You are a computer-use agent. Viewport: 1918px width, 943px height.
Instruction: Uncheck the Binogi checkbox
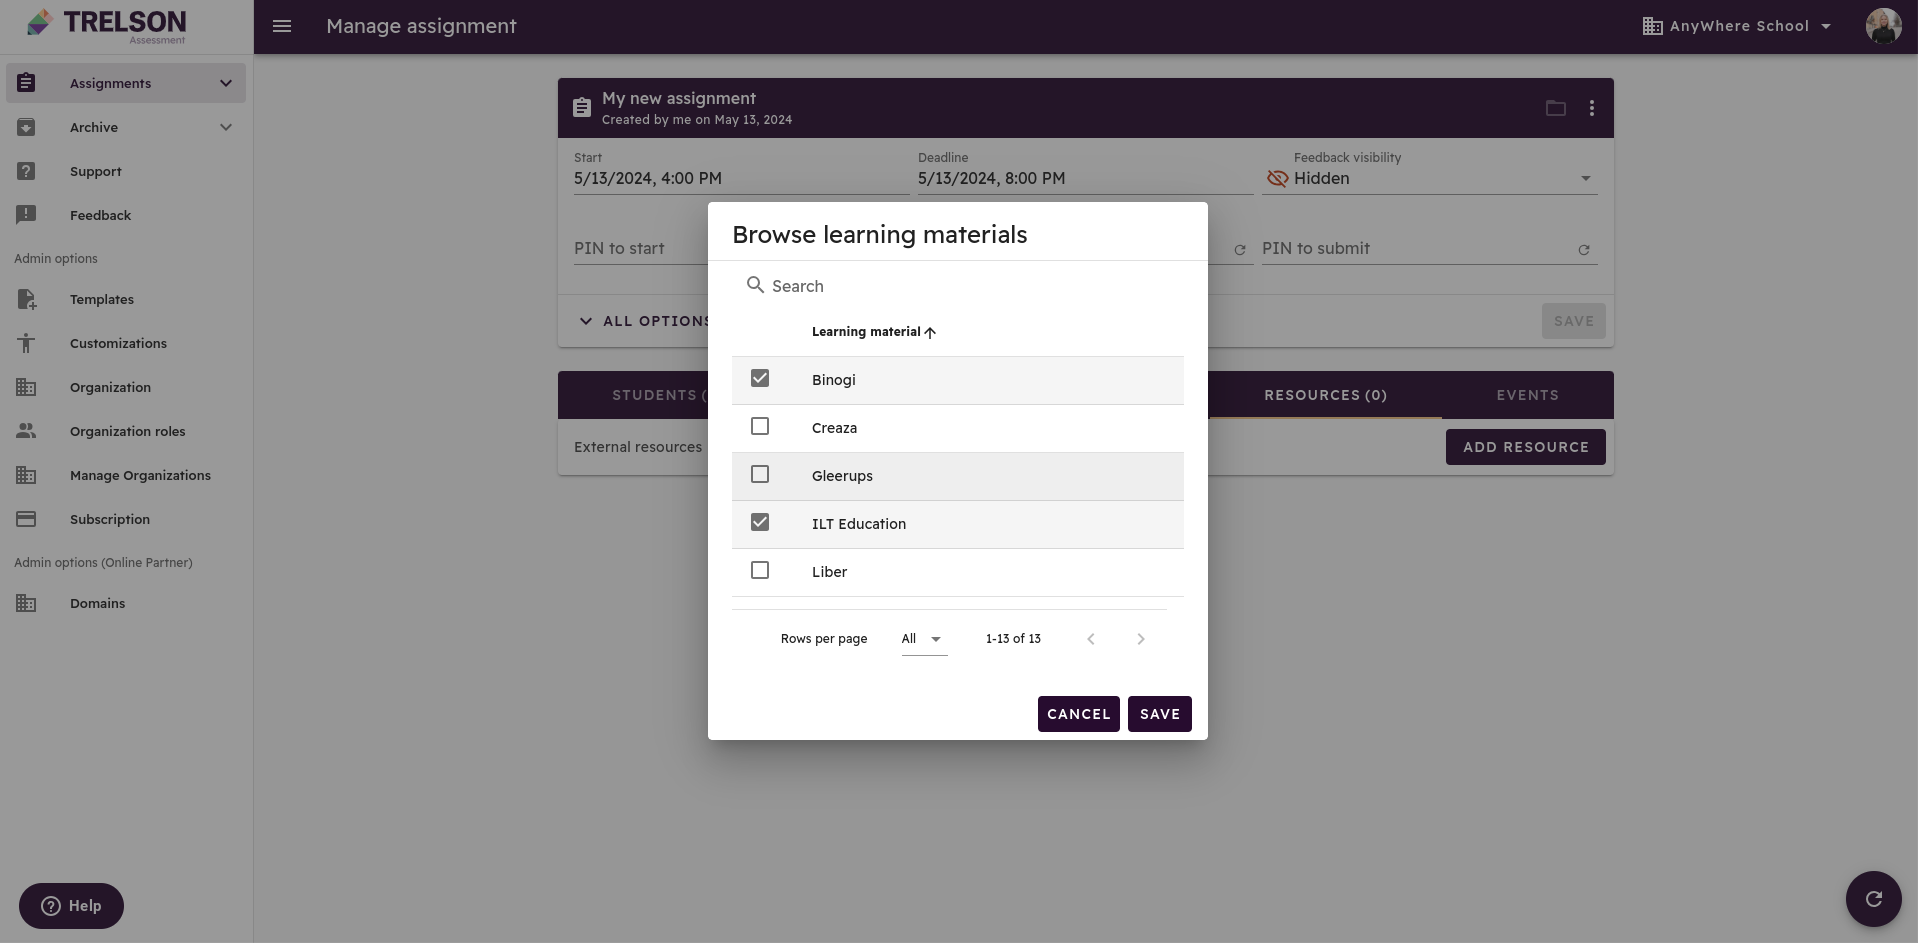(760, 378)
